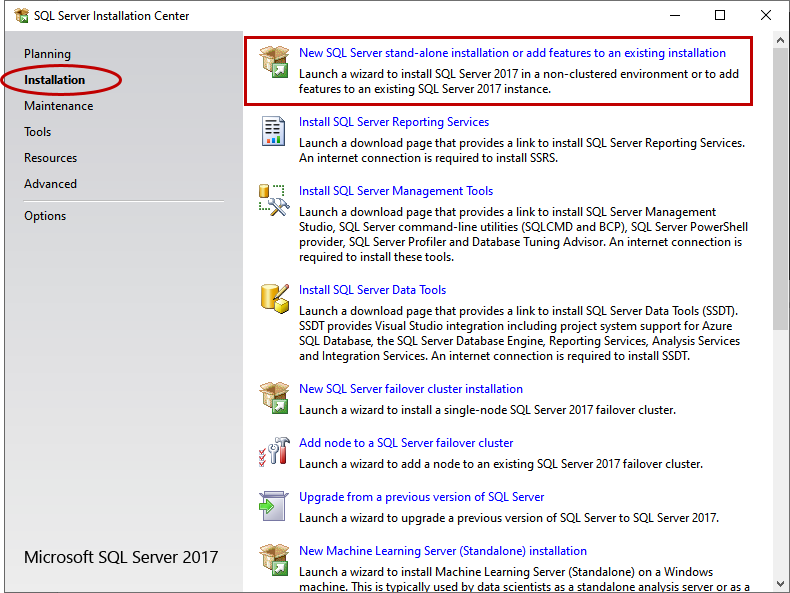Open the Tools section
Viewport: 790px width, 593px height.
pyautogui.click(x=37, y=132)
